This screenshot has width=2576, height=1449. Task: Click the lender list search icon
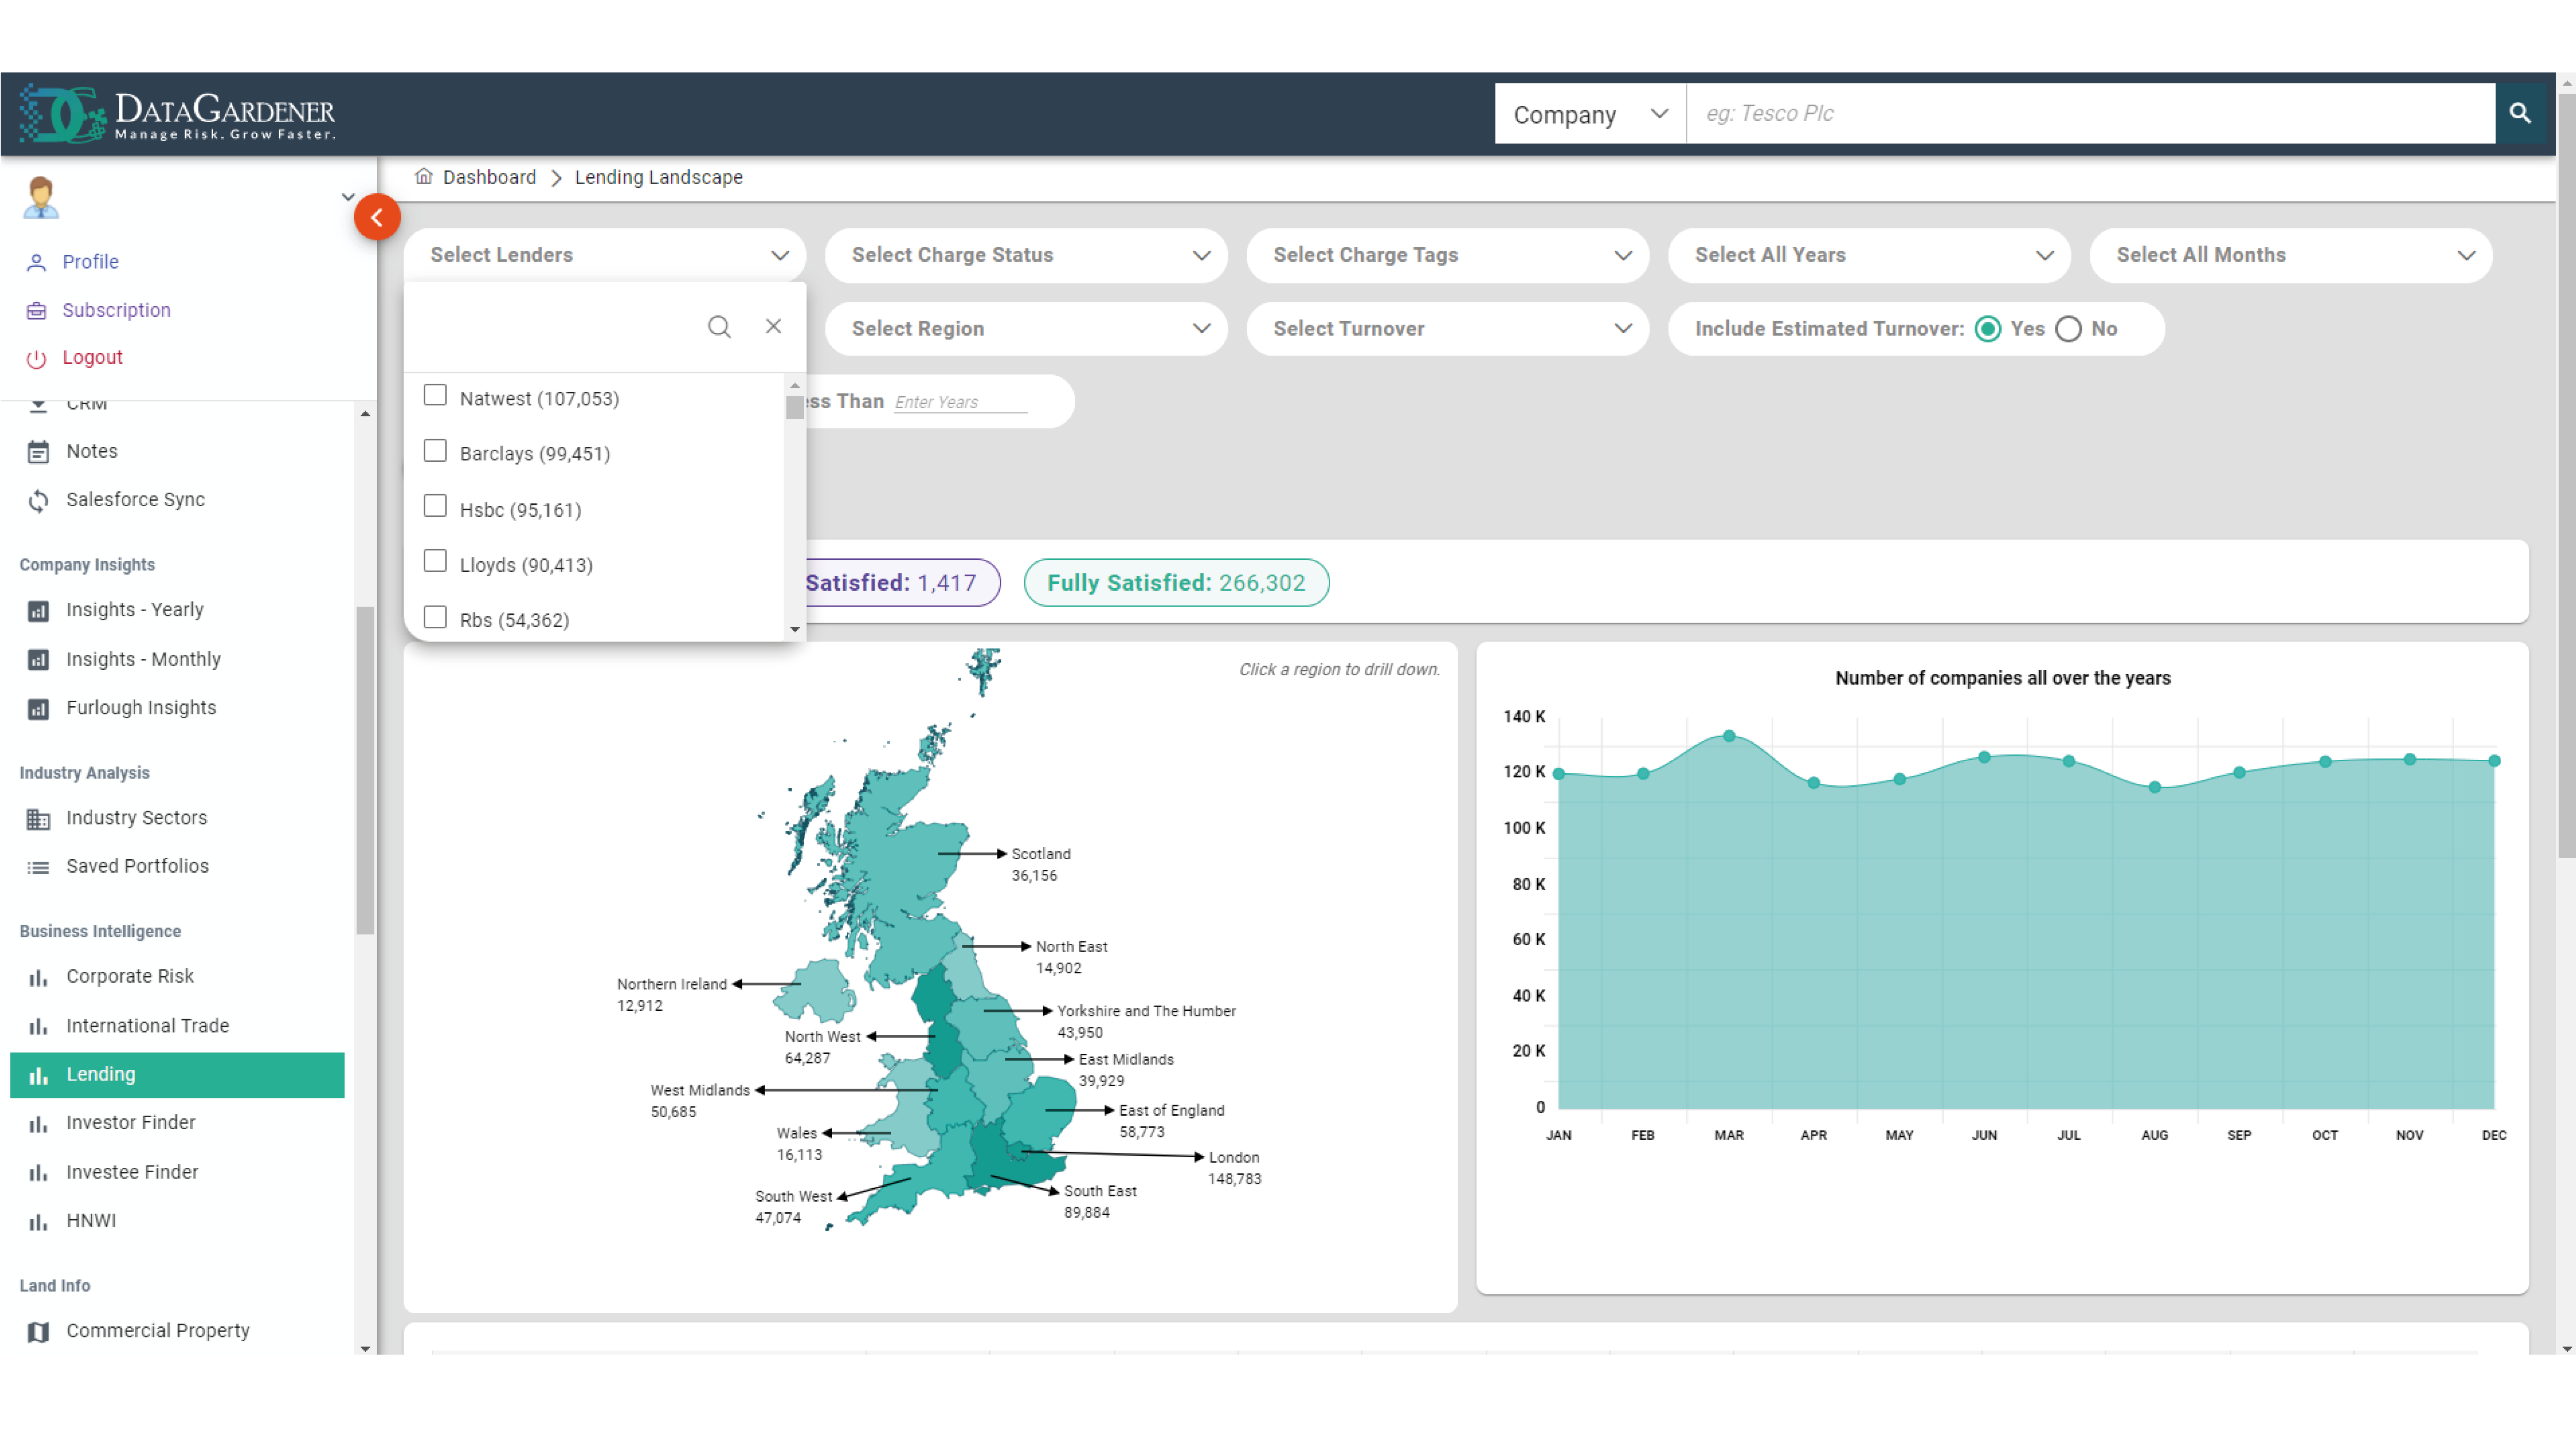719,327
